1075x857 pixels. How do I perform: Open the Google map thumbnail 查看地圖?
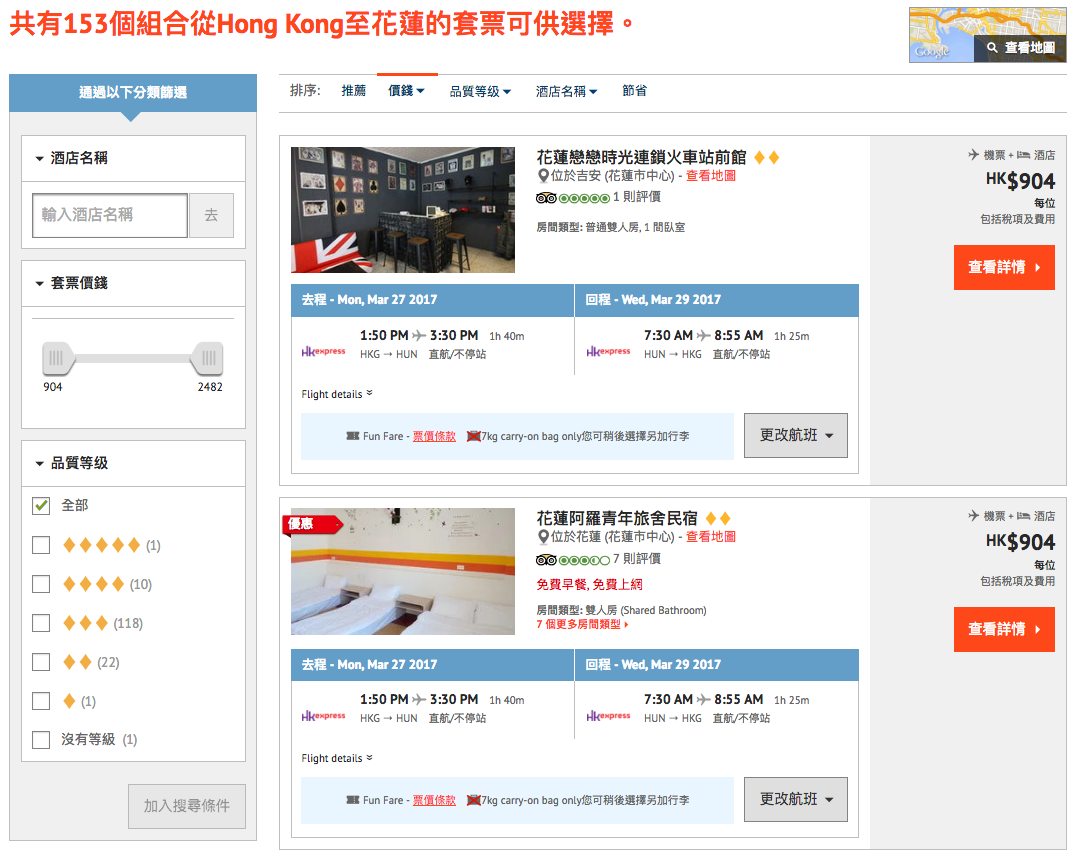tap(987, 35)
